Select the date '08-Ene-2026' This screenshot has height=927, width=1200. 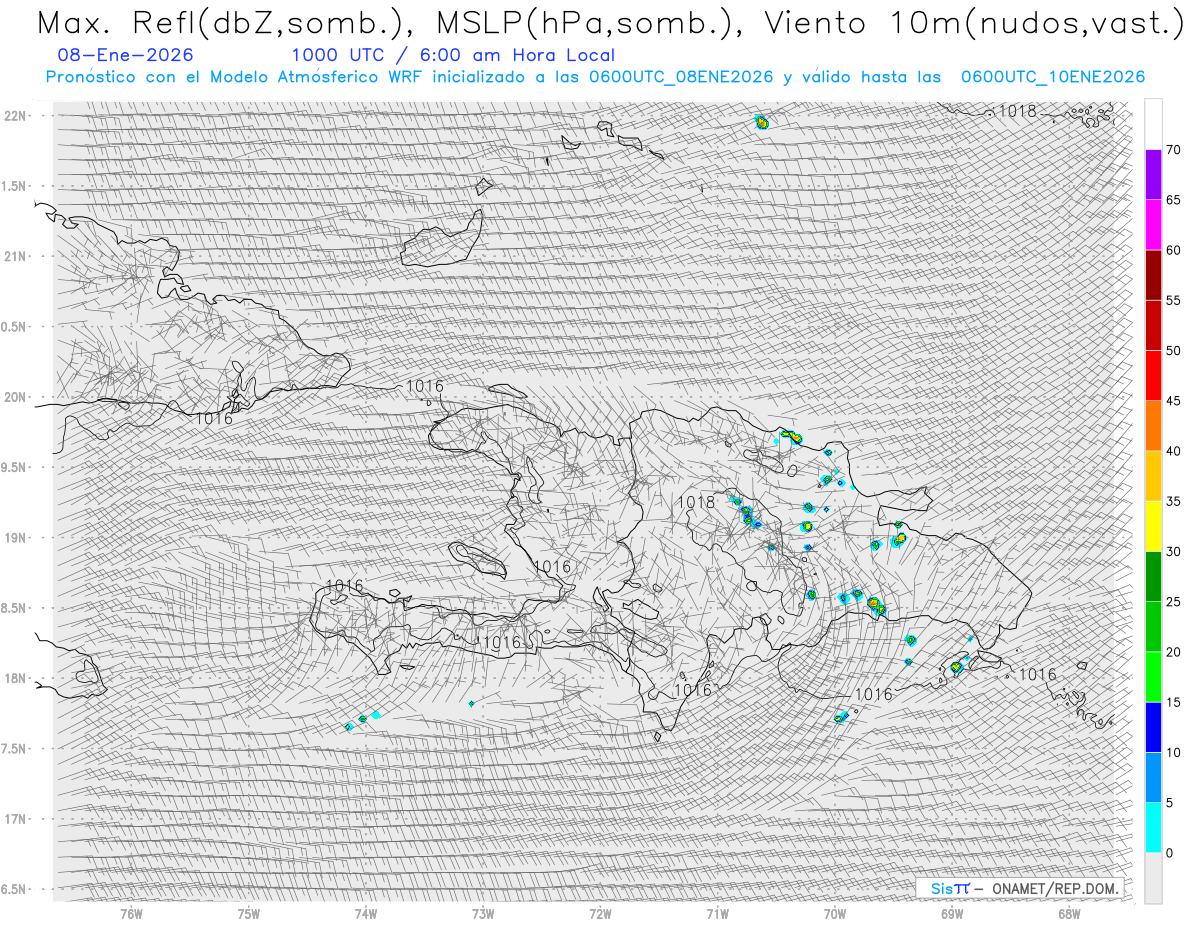[x=126, y=55]
